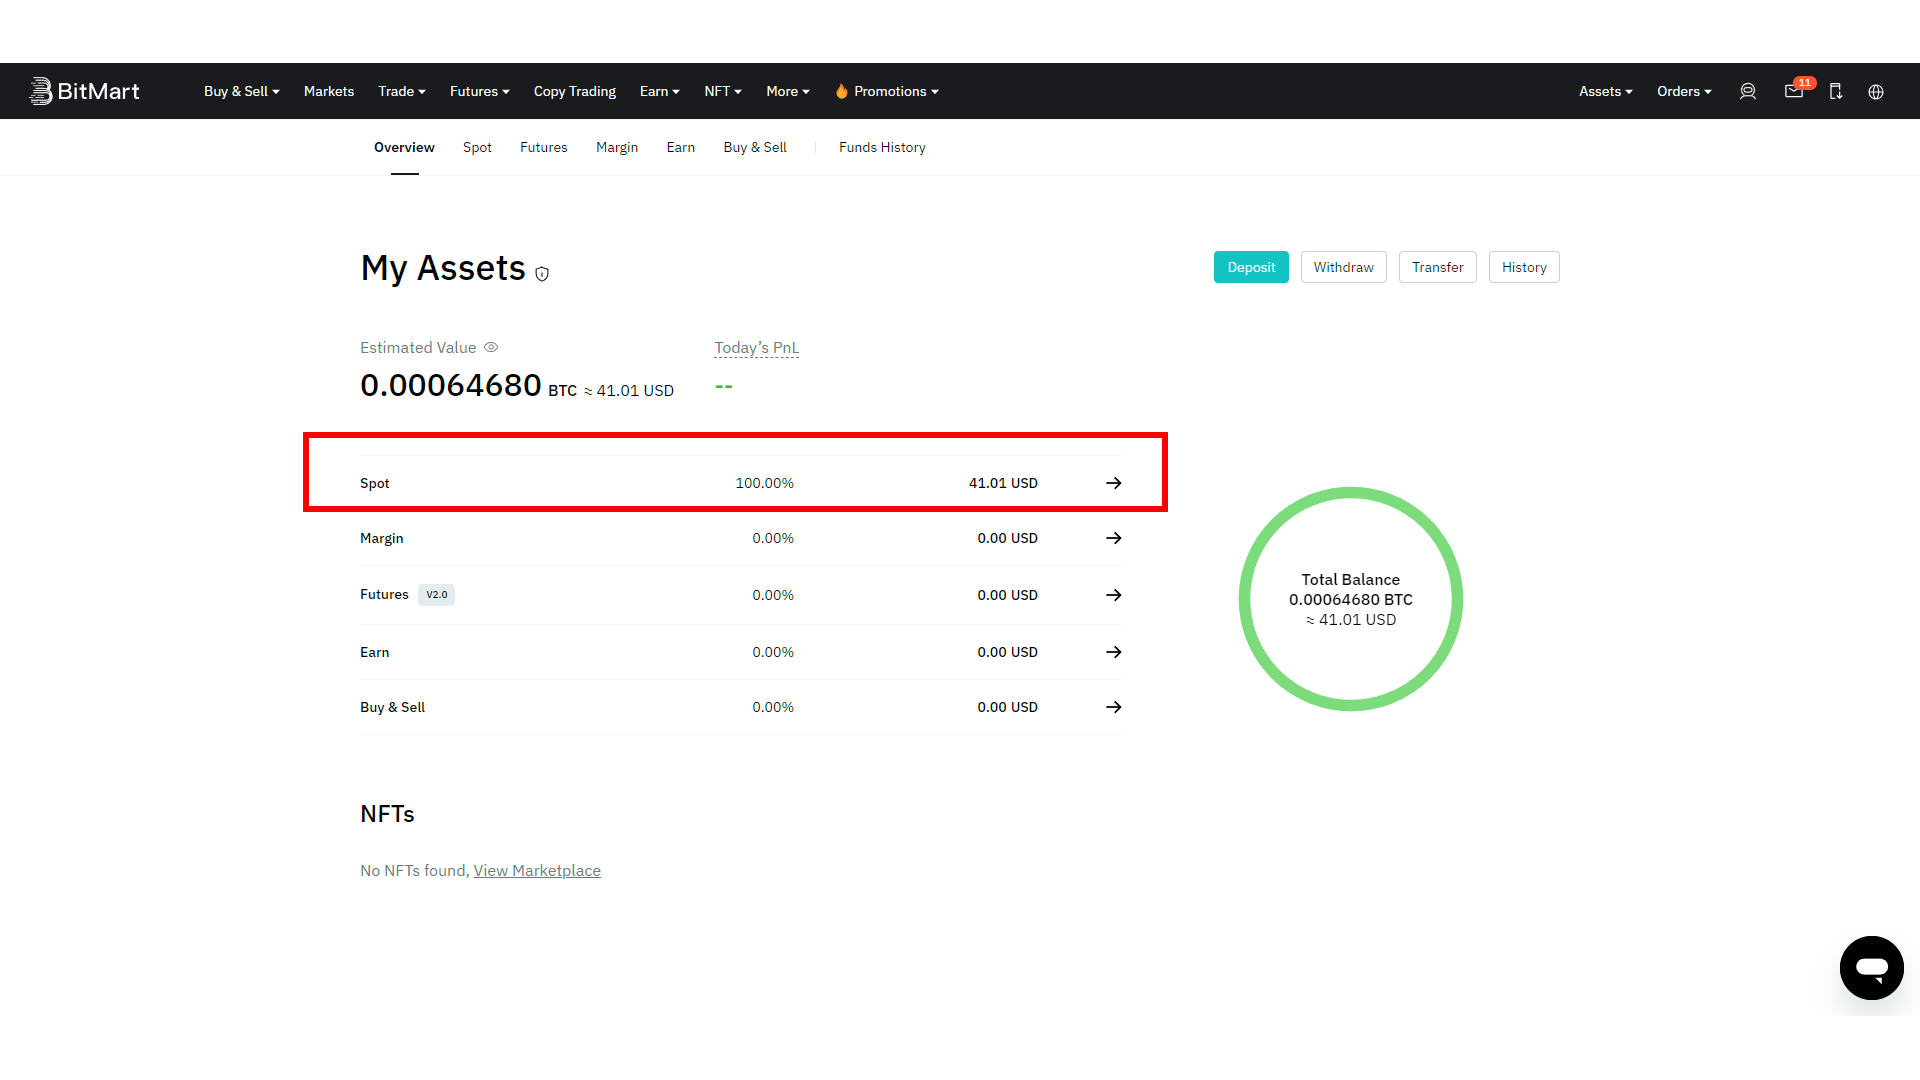
Task: Switch to Funds History tab
Action: 882,146
